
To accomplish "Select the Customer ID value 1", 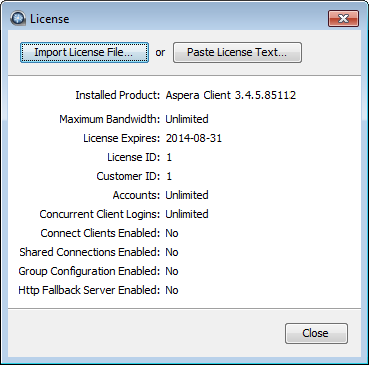I will point(169,176).
